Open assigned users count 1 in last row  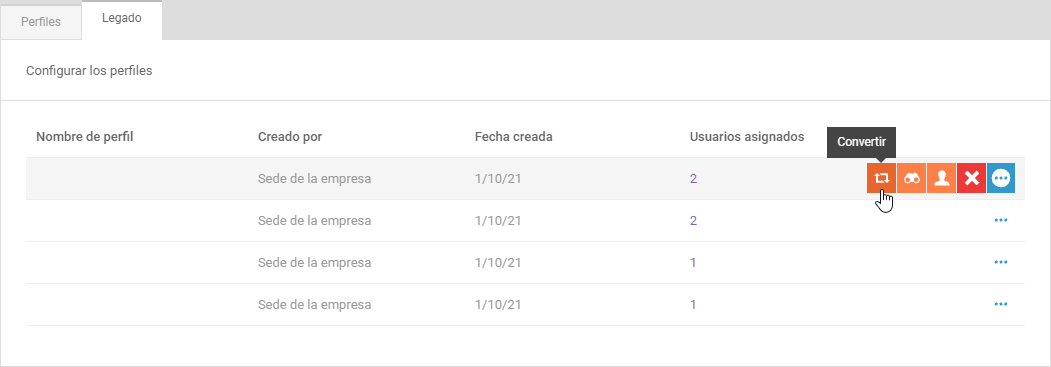pos(693,304)
